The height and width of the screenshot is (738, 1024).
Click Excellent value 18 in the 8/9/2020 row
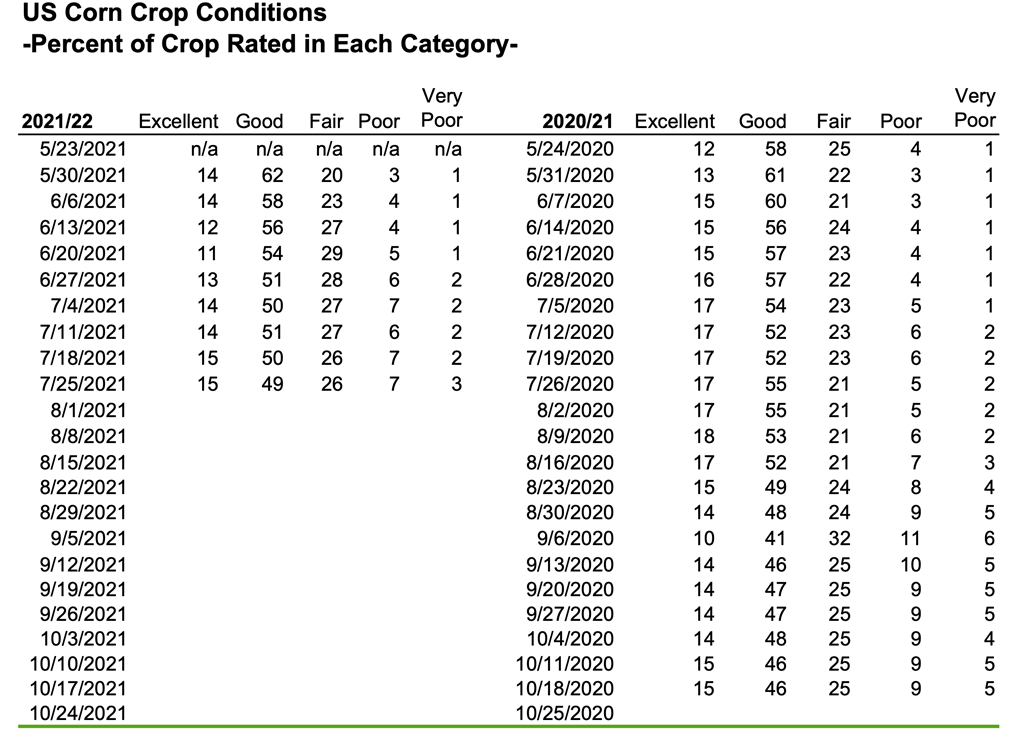point(704,435)
